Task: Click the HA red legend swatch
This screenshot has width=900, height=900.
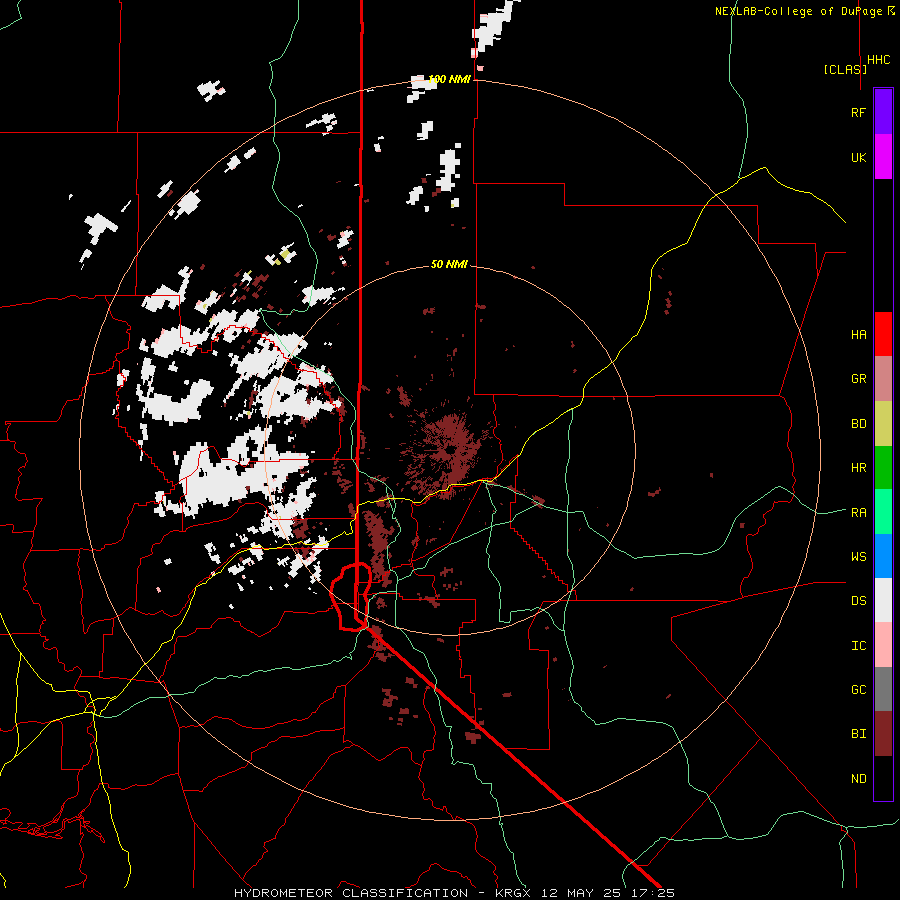Action: 883,334
